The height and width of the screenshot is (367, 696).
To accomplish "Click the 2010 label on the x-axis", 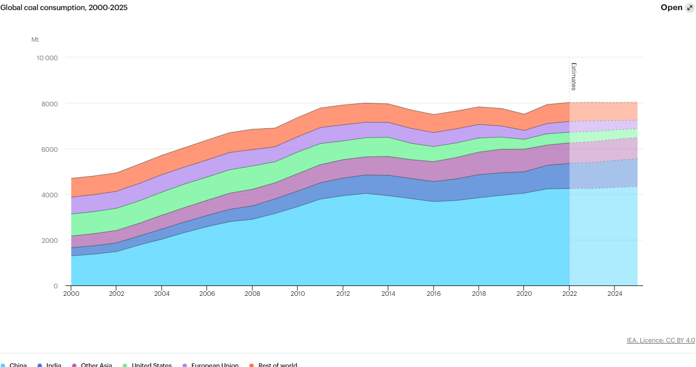I will point(297,293).
